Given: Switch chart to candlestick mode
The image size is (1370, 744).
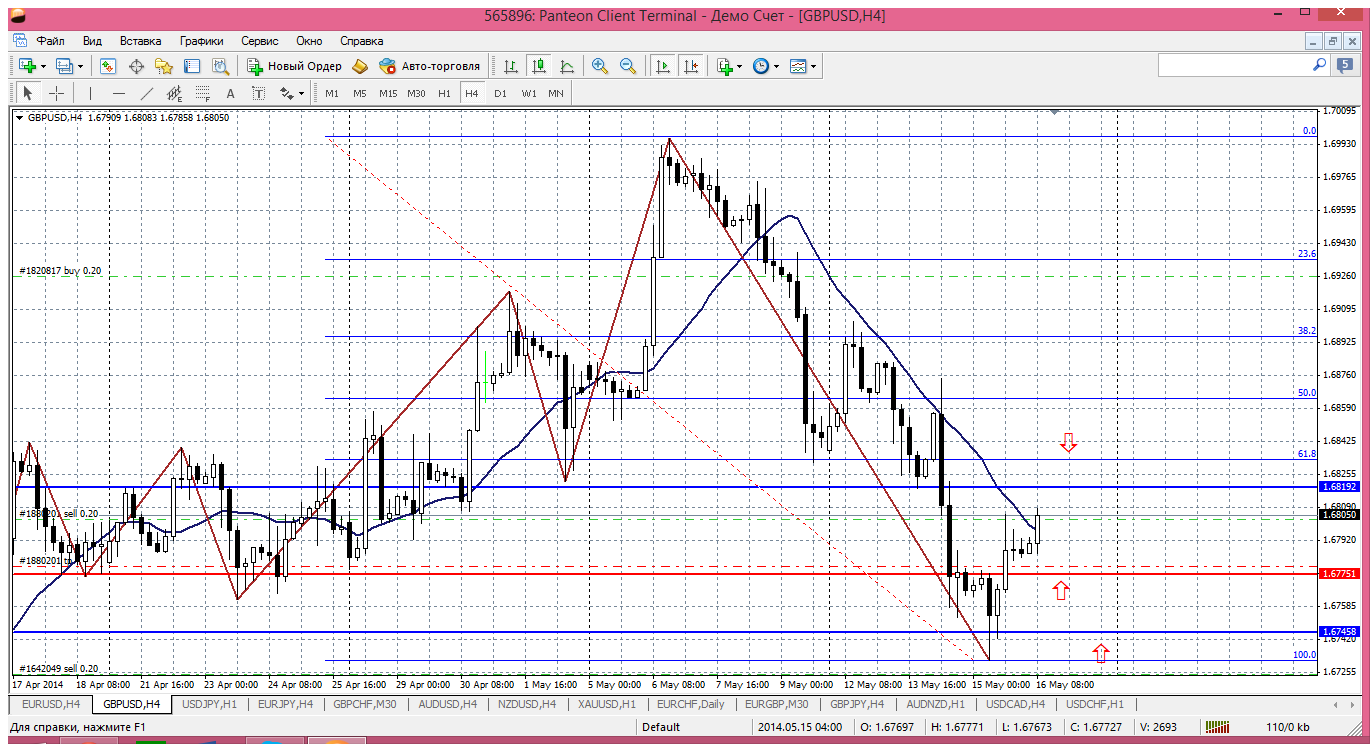Looking at the screenshot, I should (x=539, y=66).
